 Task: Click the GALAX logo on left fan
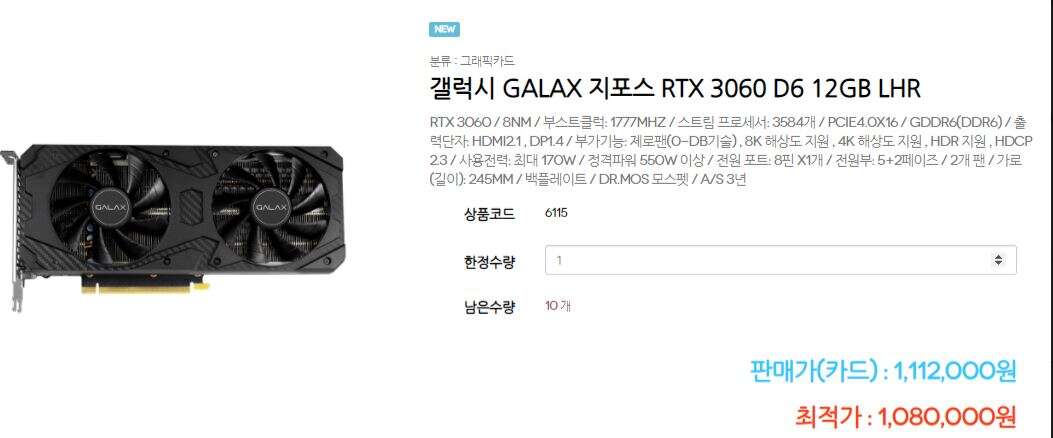[x=109, y=207]
